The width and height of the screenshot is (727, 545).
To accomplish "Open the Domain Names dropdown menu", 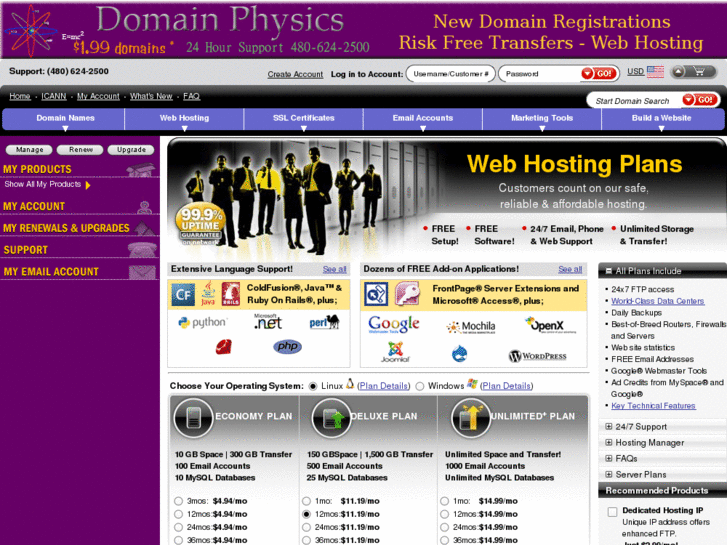I will point(65,120).
